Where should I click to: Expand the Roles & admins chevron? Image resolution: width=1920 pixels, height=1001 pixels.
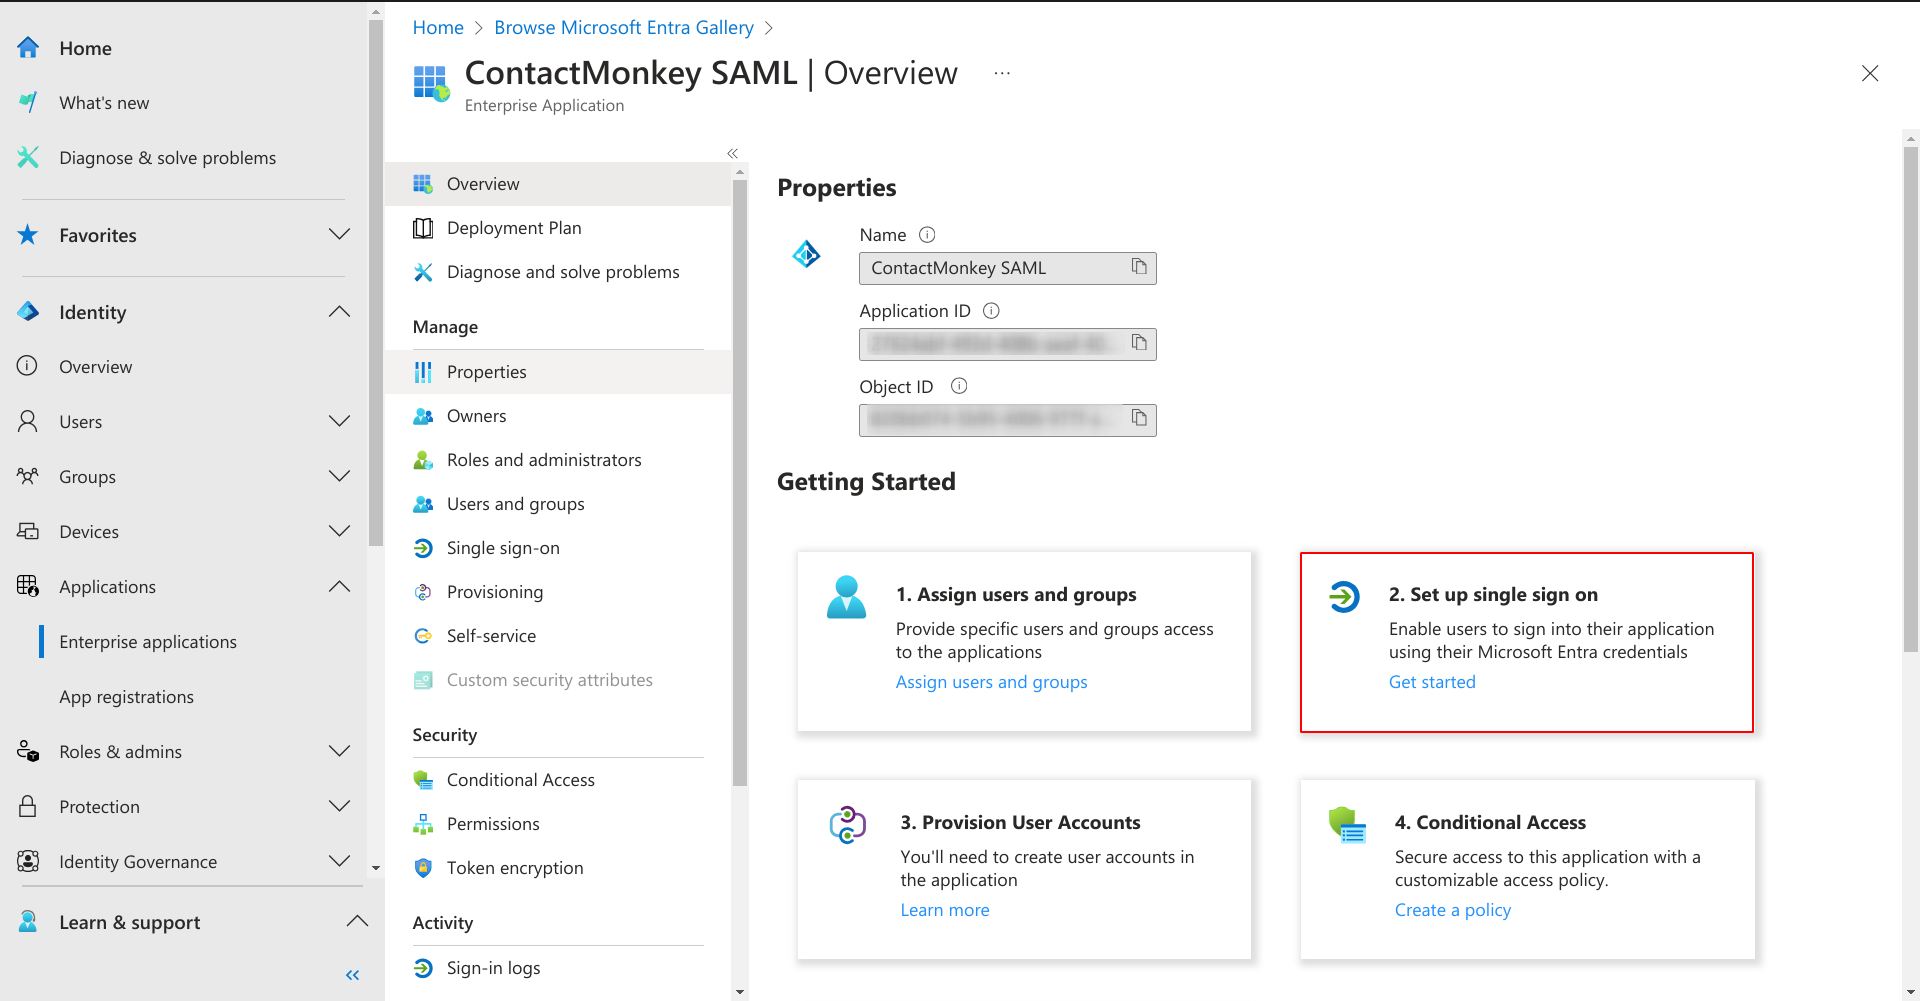[x=340, y=752]
